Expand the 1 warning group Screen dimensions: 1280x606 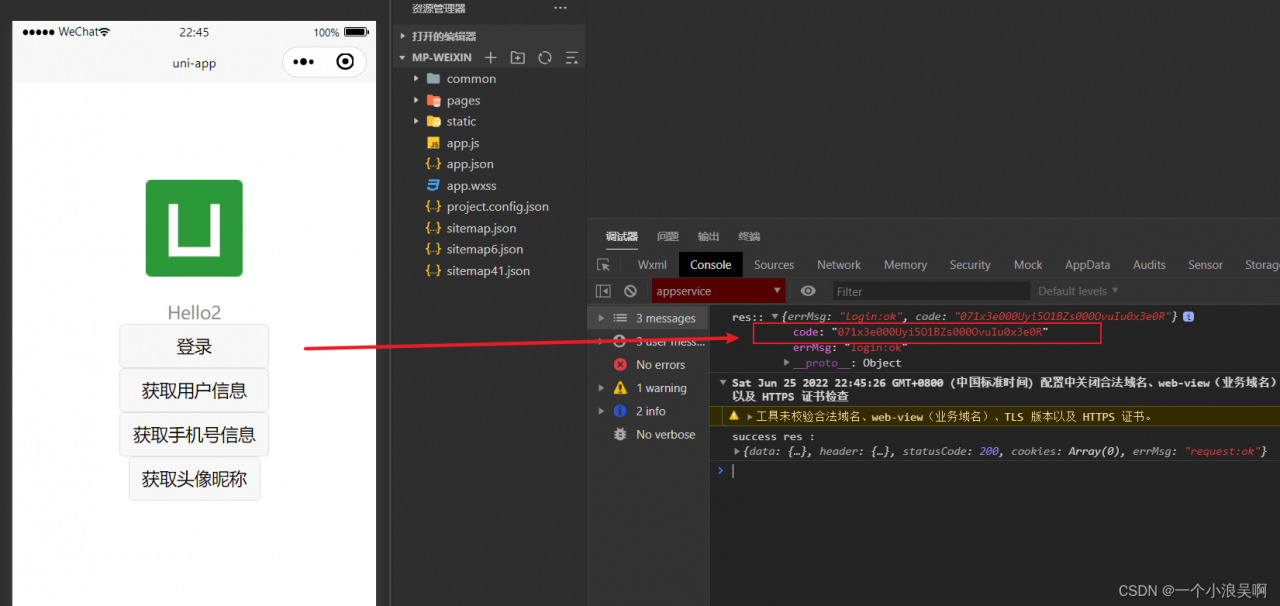pyautogui.click(x=601, y=388)
